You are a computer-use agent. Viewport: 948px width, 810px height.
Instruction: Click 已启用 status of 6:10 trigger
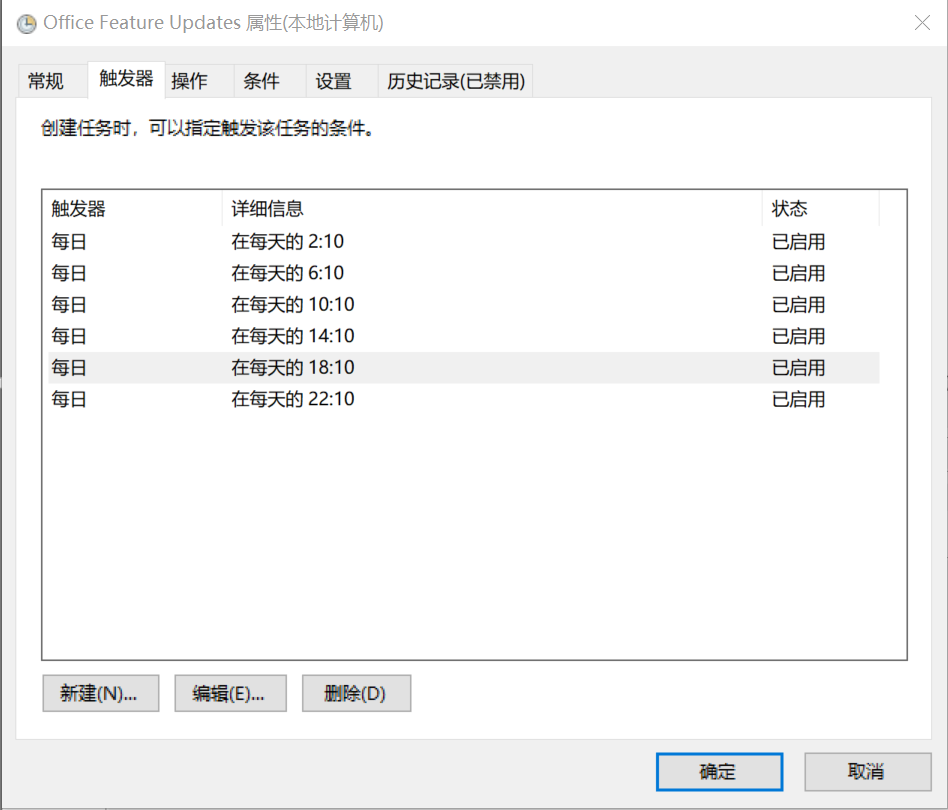[798, 273]
